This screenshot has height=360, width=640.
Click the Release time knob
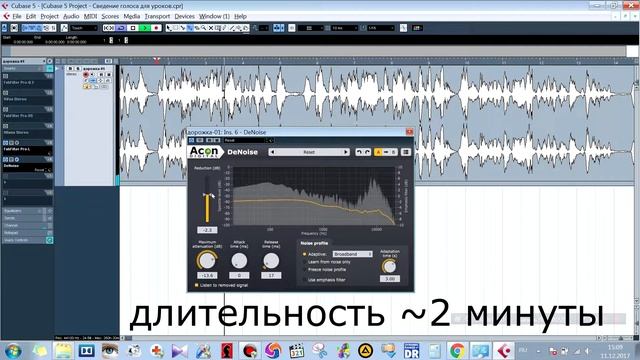(271, 260)
